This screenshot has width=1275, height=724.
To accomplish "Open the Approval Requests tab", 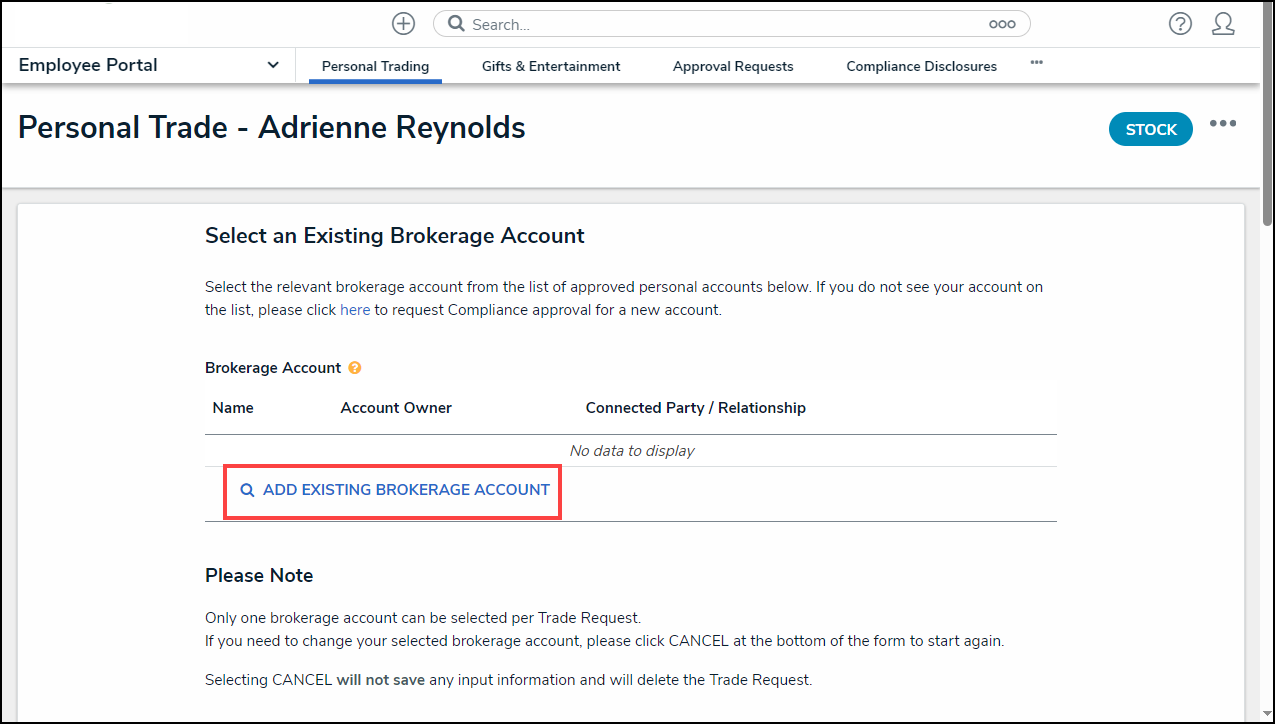I will pyautogui.click(x=733, y=66).
